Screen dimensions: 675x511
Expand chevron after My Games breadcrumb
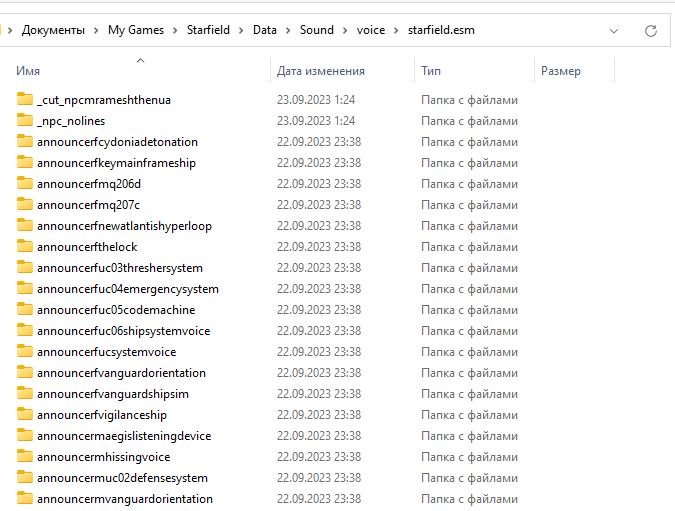[x=175, y=31]
